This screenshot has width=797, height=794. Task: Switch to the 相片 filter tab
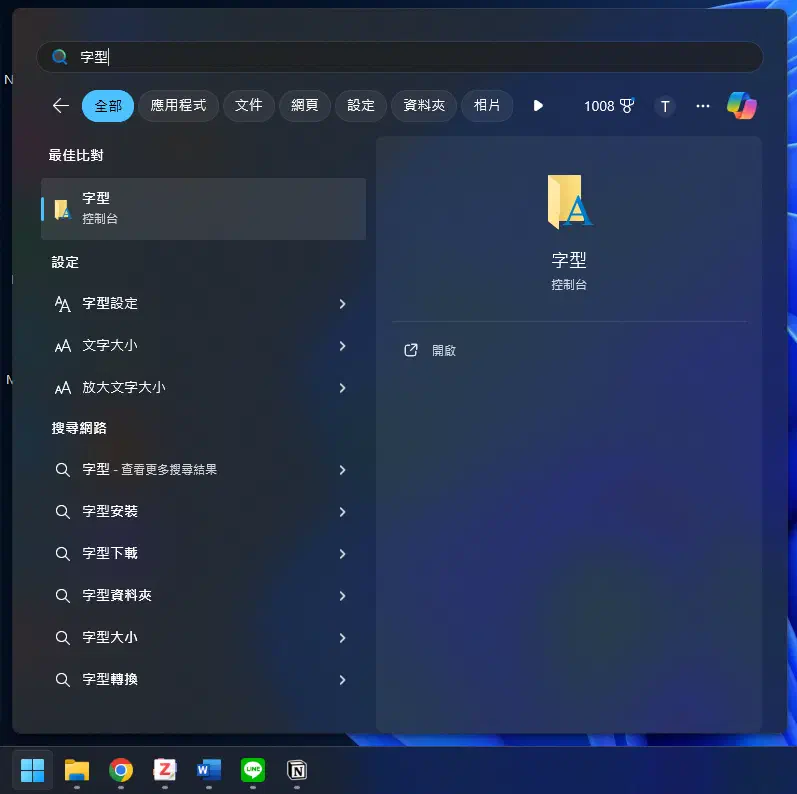(x=487, y=106)
